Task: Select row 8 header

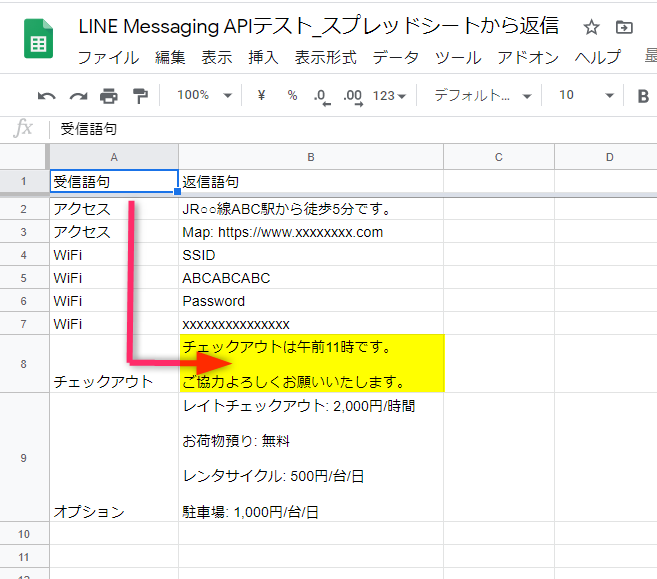Action: (x=23, y=364)
